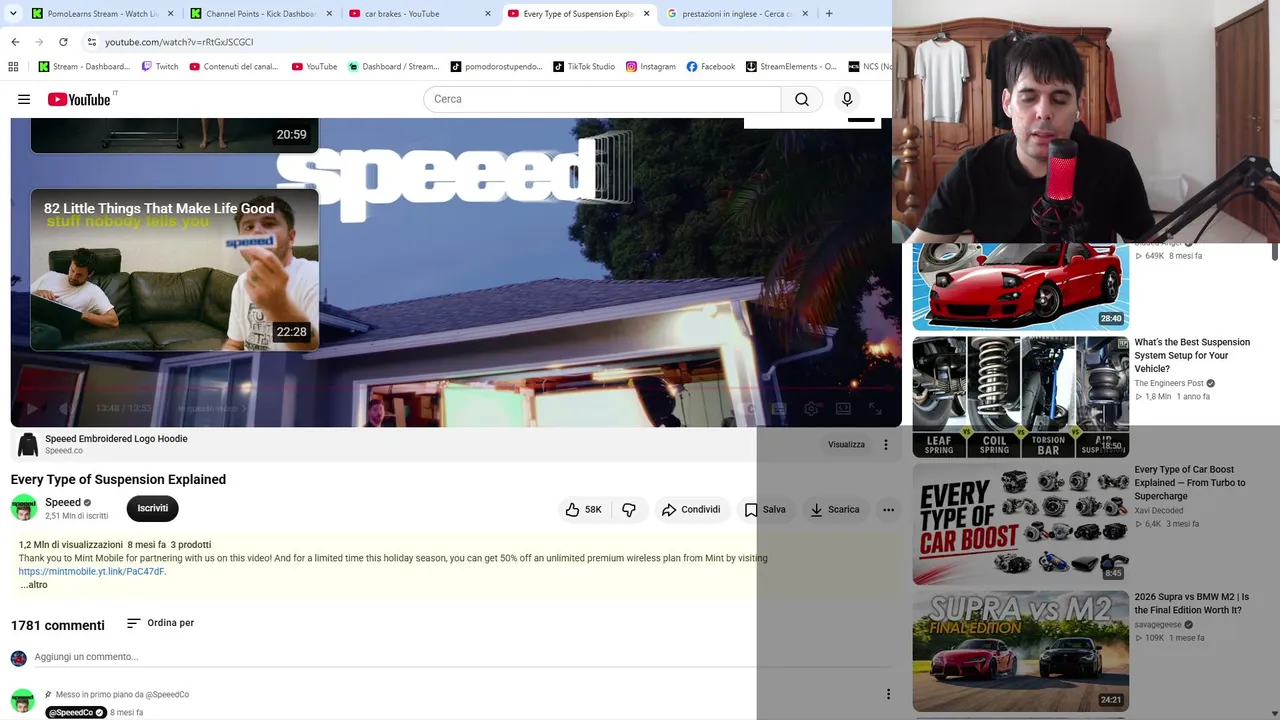Visit the savagegeese channel
Screen dimensions: 1280x720
tap(1158, 624)
